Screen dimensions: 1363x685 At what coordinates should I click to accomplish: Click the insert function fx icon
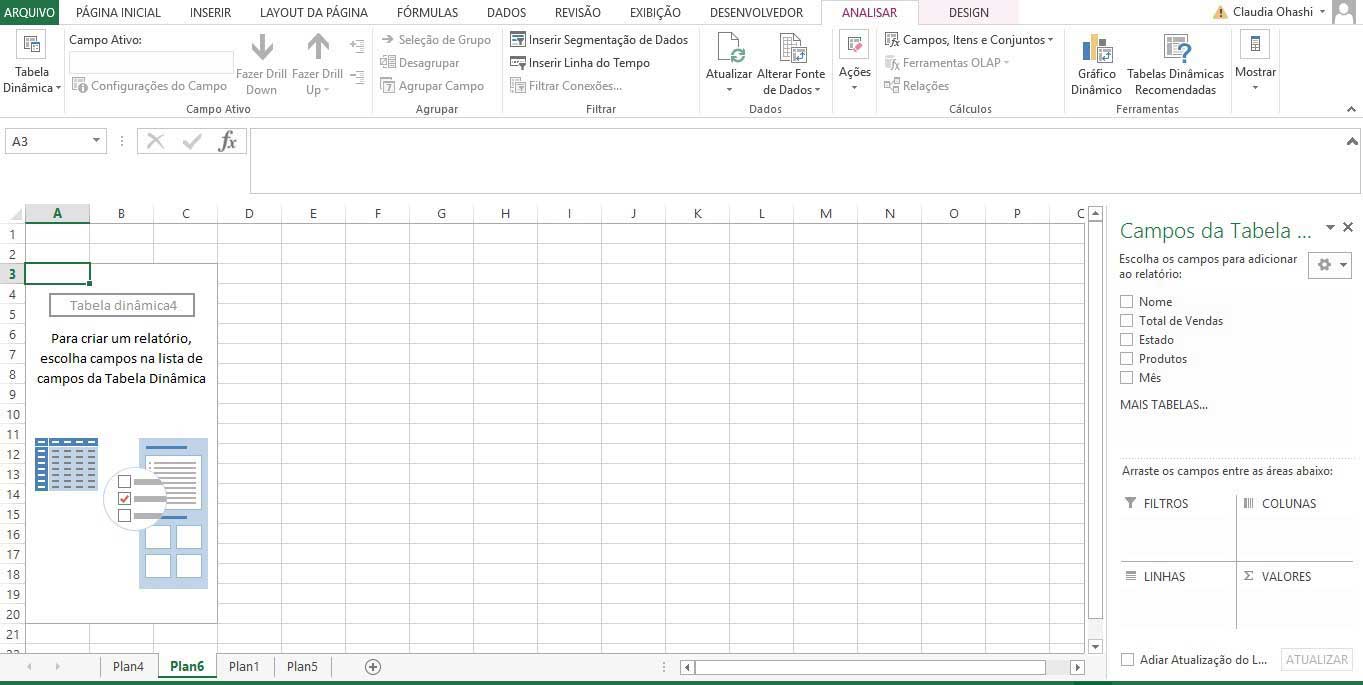click(x=228, y=141)
